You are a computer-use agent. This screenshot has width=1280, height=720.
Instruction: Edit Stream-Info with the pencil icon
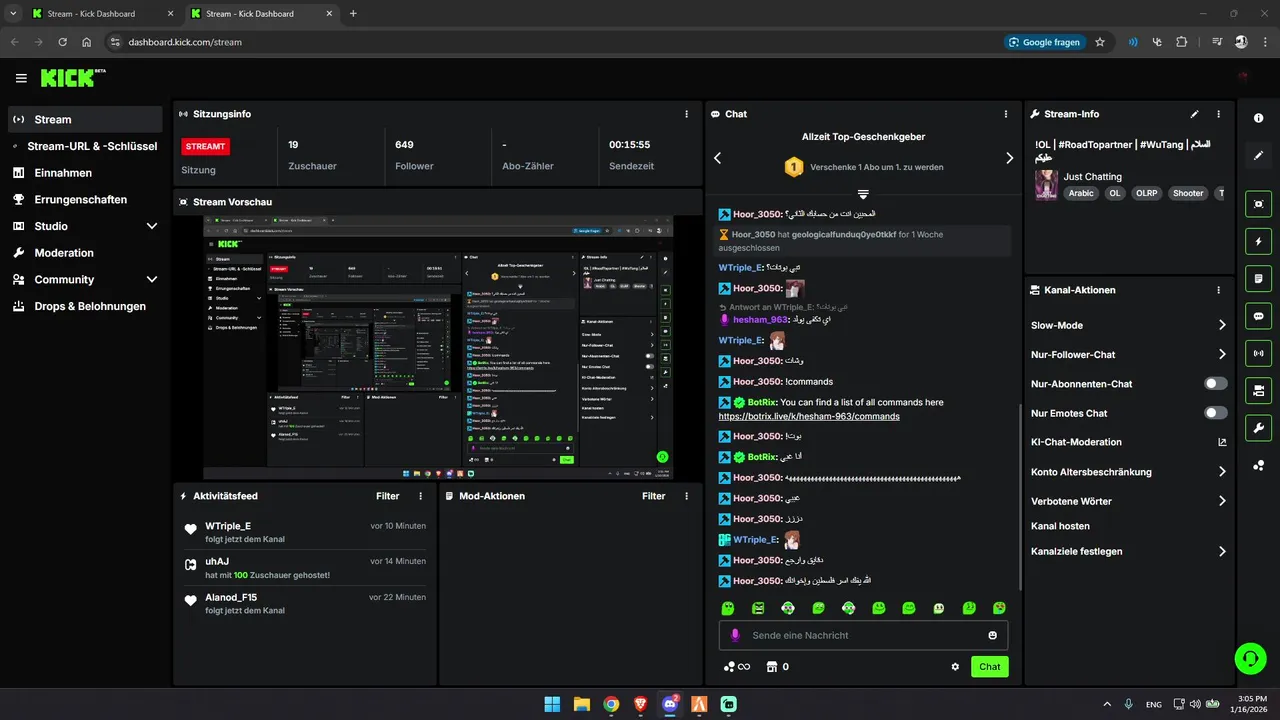point(1195,114)
